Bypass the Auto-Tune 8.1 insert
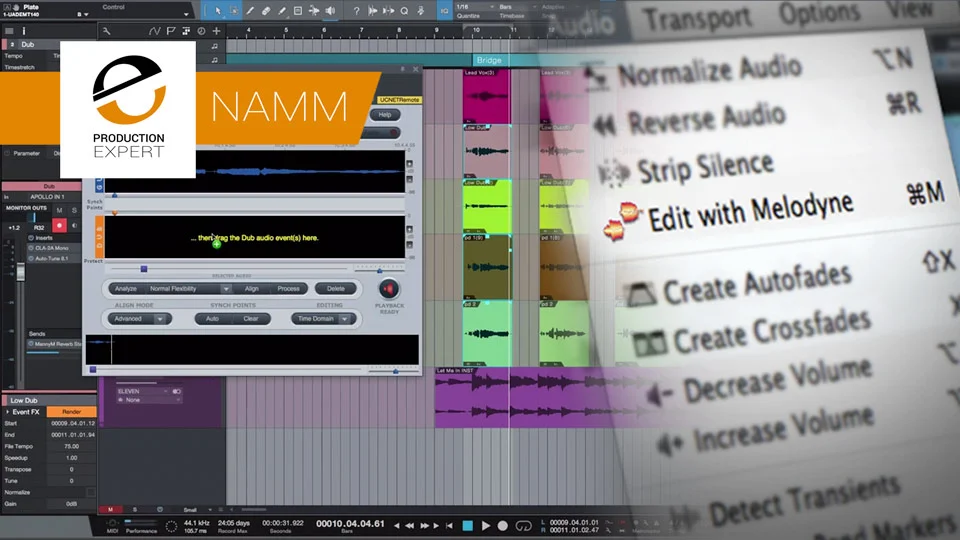The height and width of the screenshot is (540, 960). (x=31, y=258)
